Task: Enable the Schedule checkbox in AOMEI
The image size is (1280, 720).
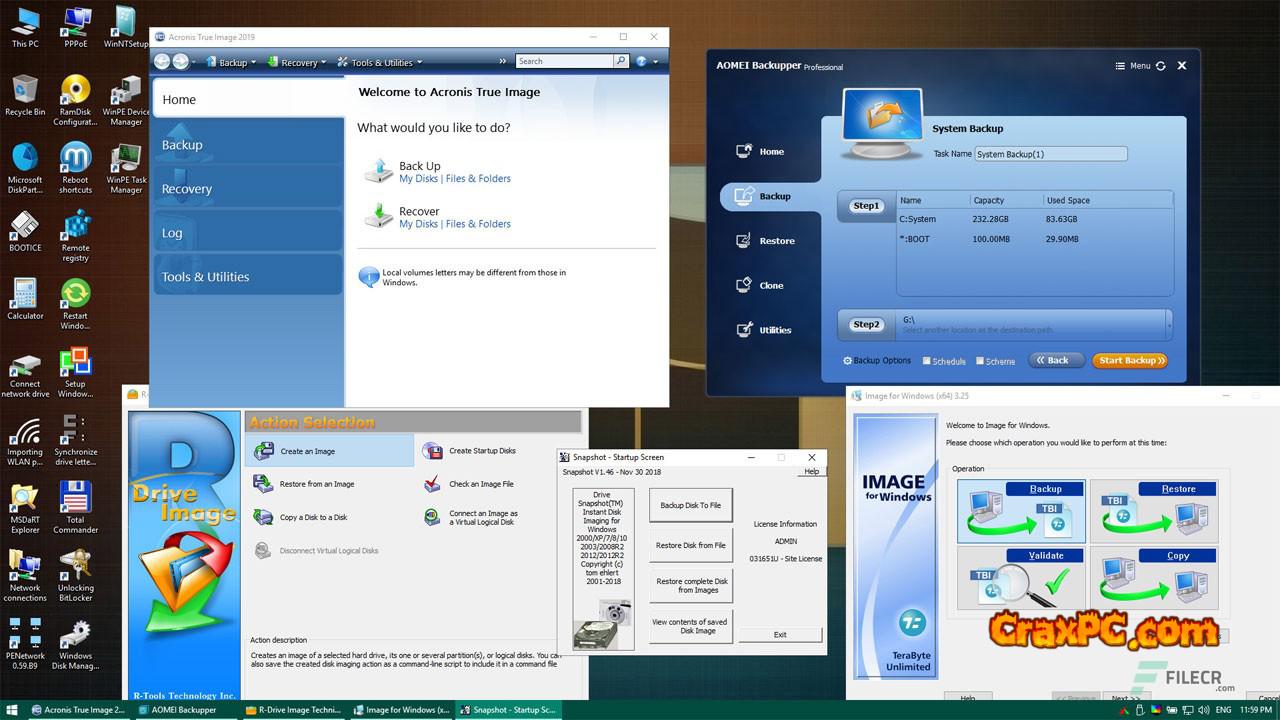Action: (927, 361)
